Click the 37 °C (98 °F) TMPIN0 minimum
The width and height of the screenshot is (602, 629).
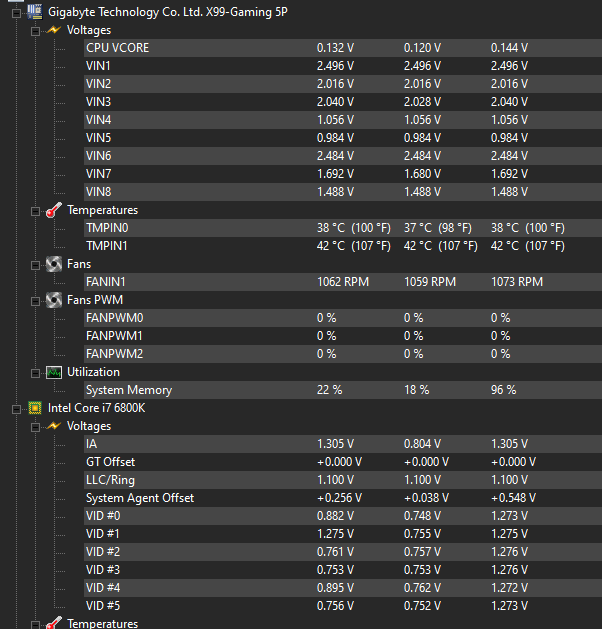click(438, 228)
